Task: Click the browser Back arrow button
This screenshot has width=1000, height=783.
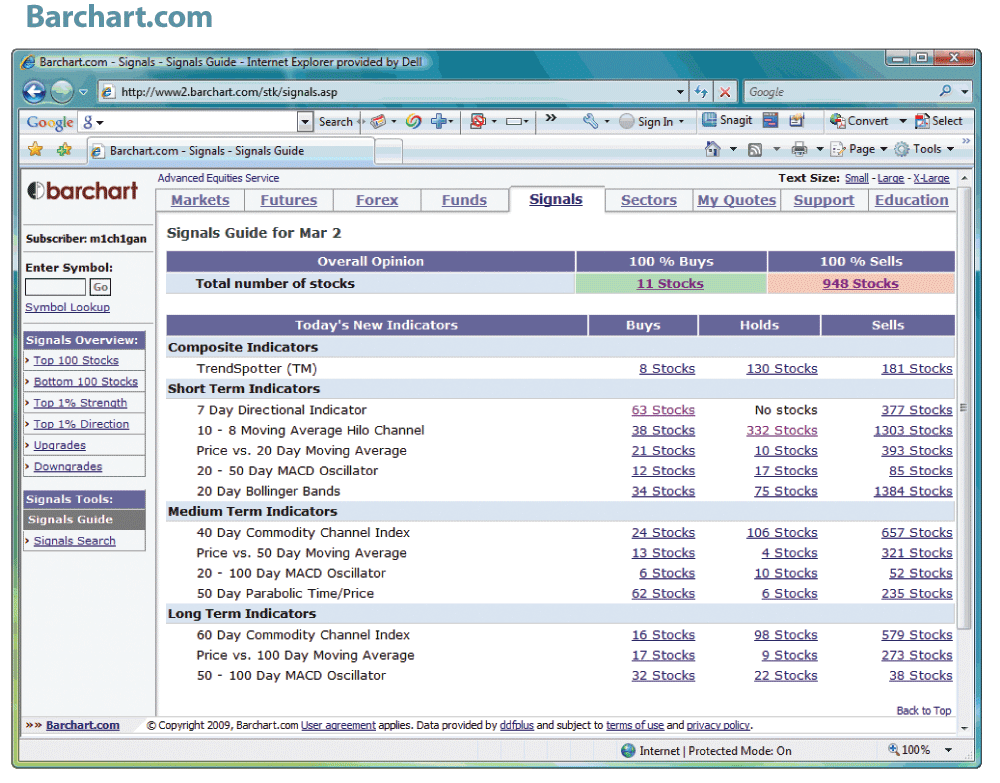Action: (35, 92)
